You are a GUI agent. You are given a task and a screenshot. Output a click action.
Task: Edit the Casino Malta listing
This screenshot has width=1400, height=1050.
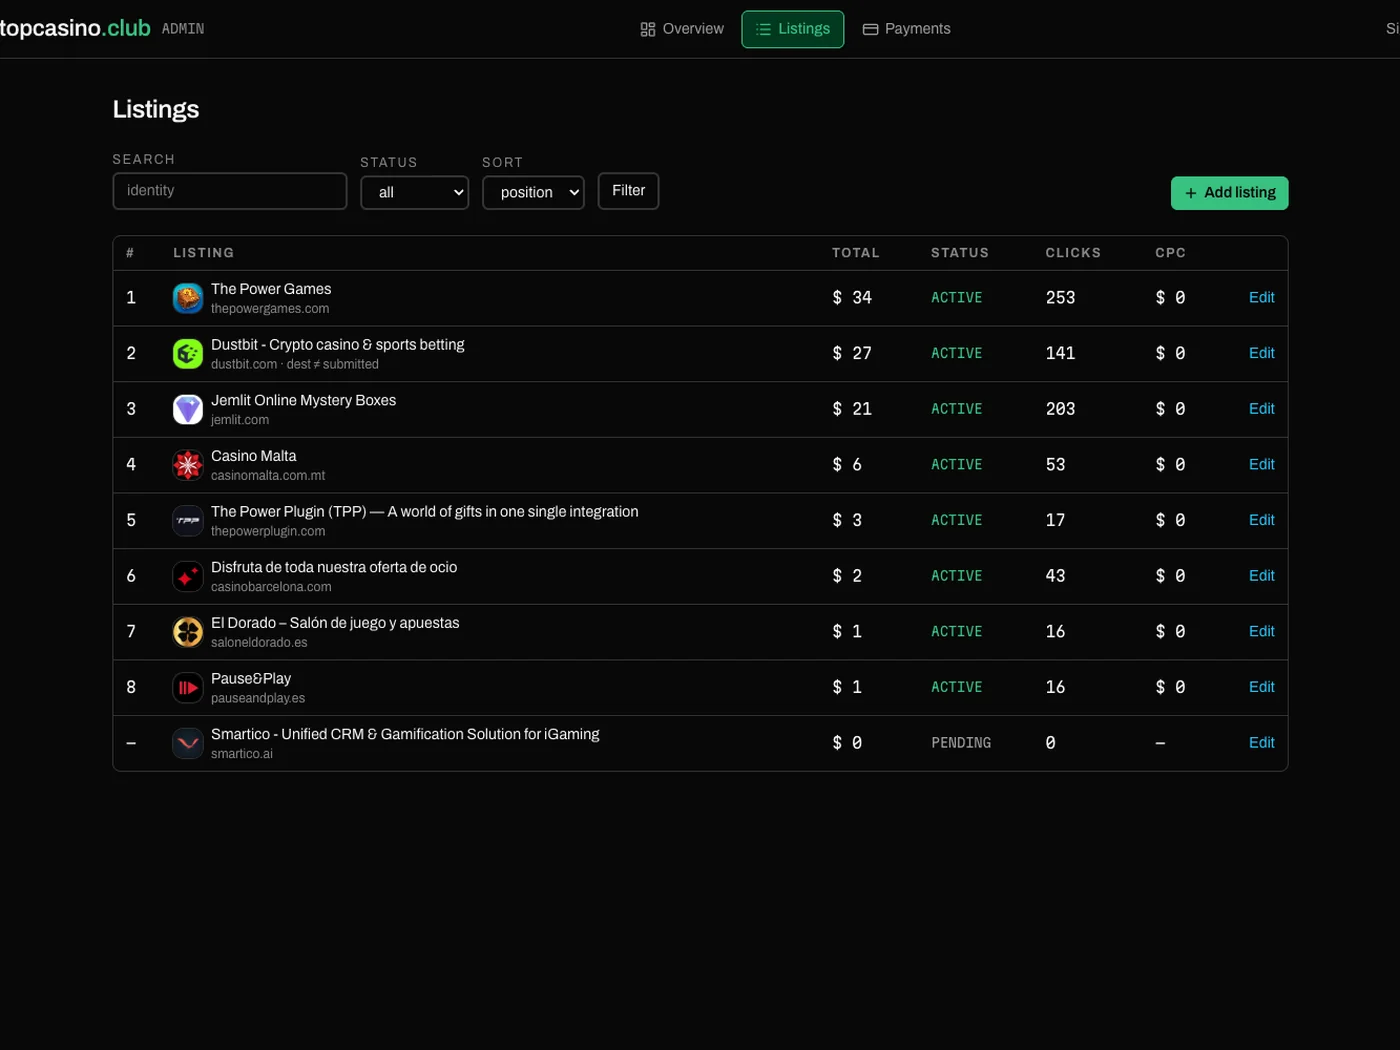(x=1262, y=465)
